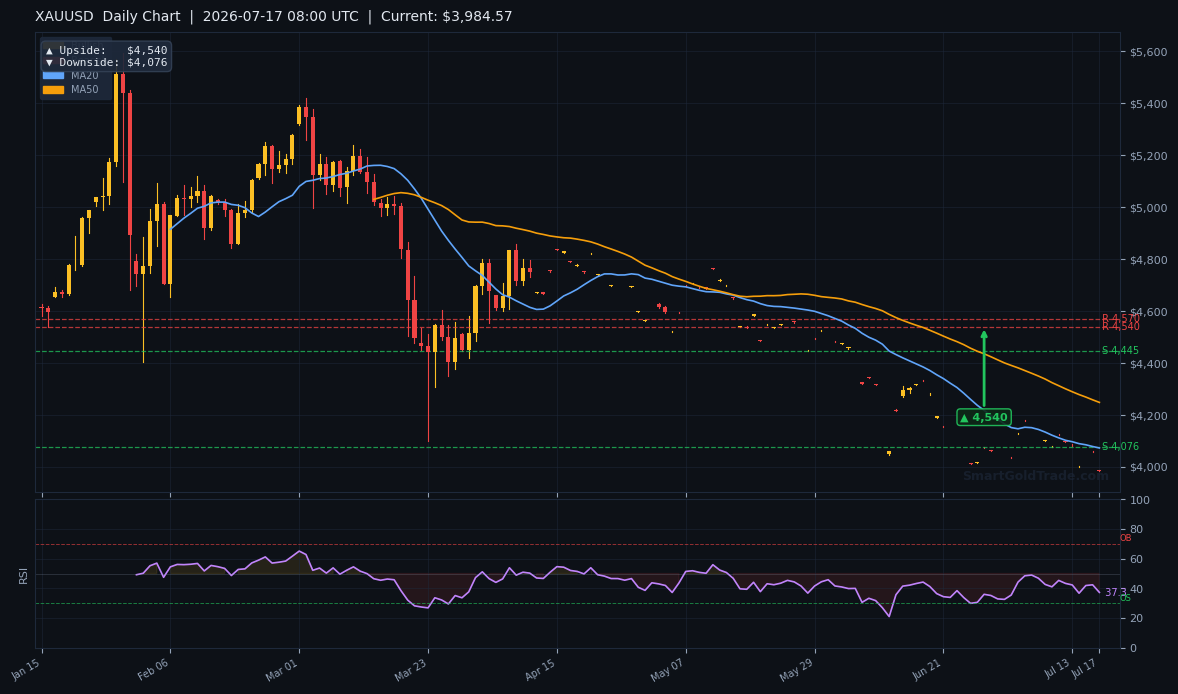Click the MA20 blue legend swatch
The height and width of the screenshot is (694, 1178).
[x=53, y=76]
